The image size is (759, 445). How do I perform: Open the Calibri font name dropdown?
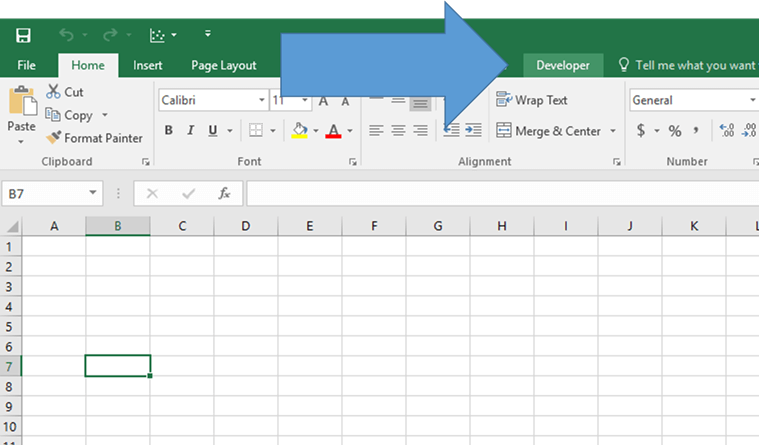(x=262, y=101)
